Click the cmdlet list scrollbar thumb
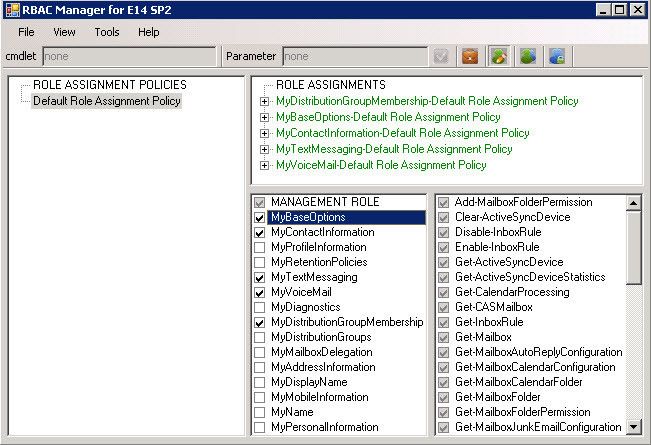 coord(634,247)
